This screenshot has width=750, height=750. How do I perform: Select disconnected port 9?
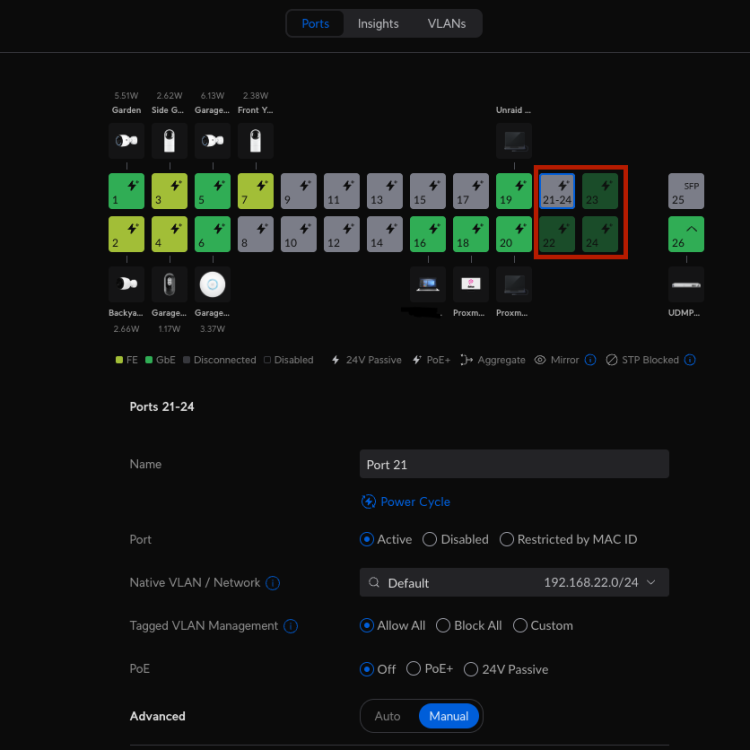[x=298, y=191]
